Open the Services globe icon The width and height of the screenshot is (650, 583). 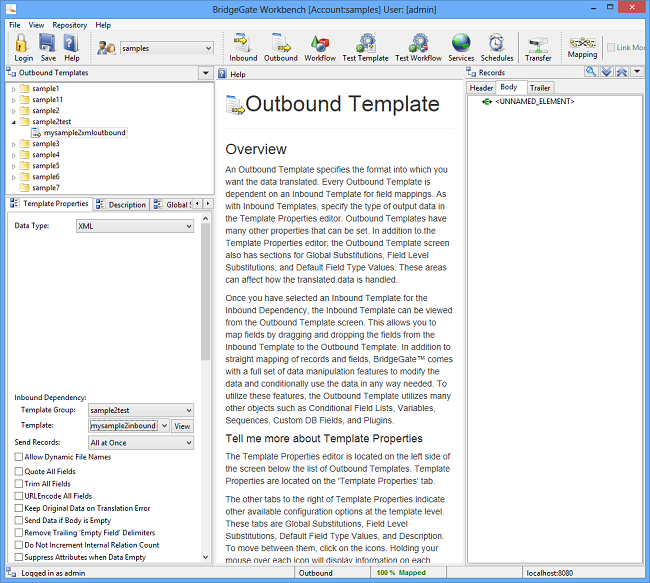click(x=461, y=43)
